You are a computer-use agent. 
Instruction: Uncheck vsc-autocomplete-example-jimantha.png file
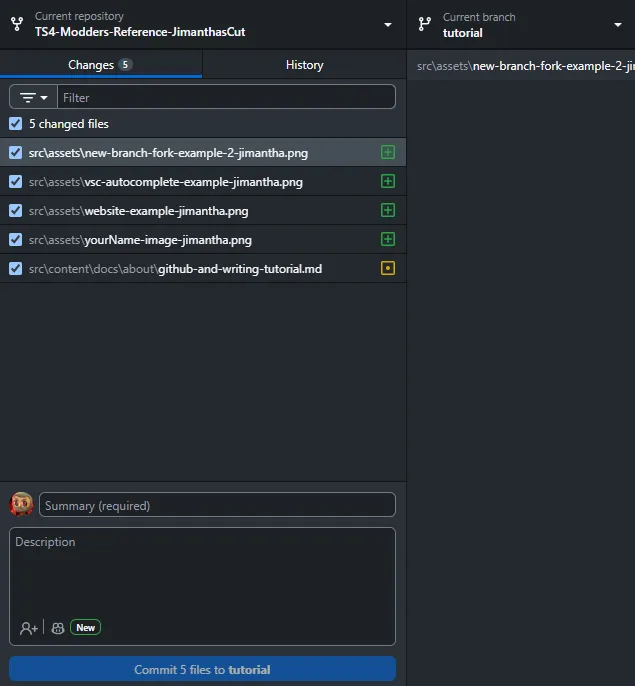tap(15, 182)
